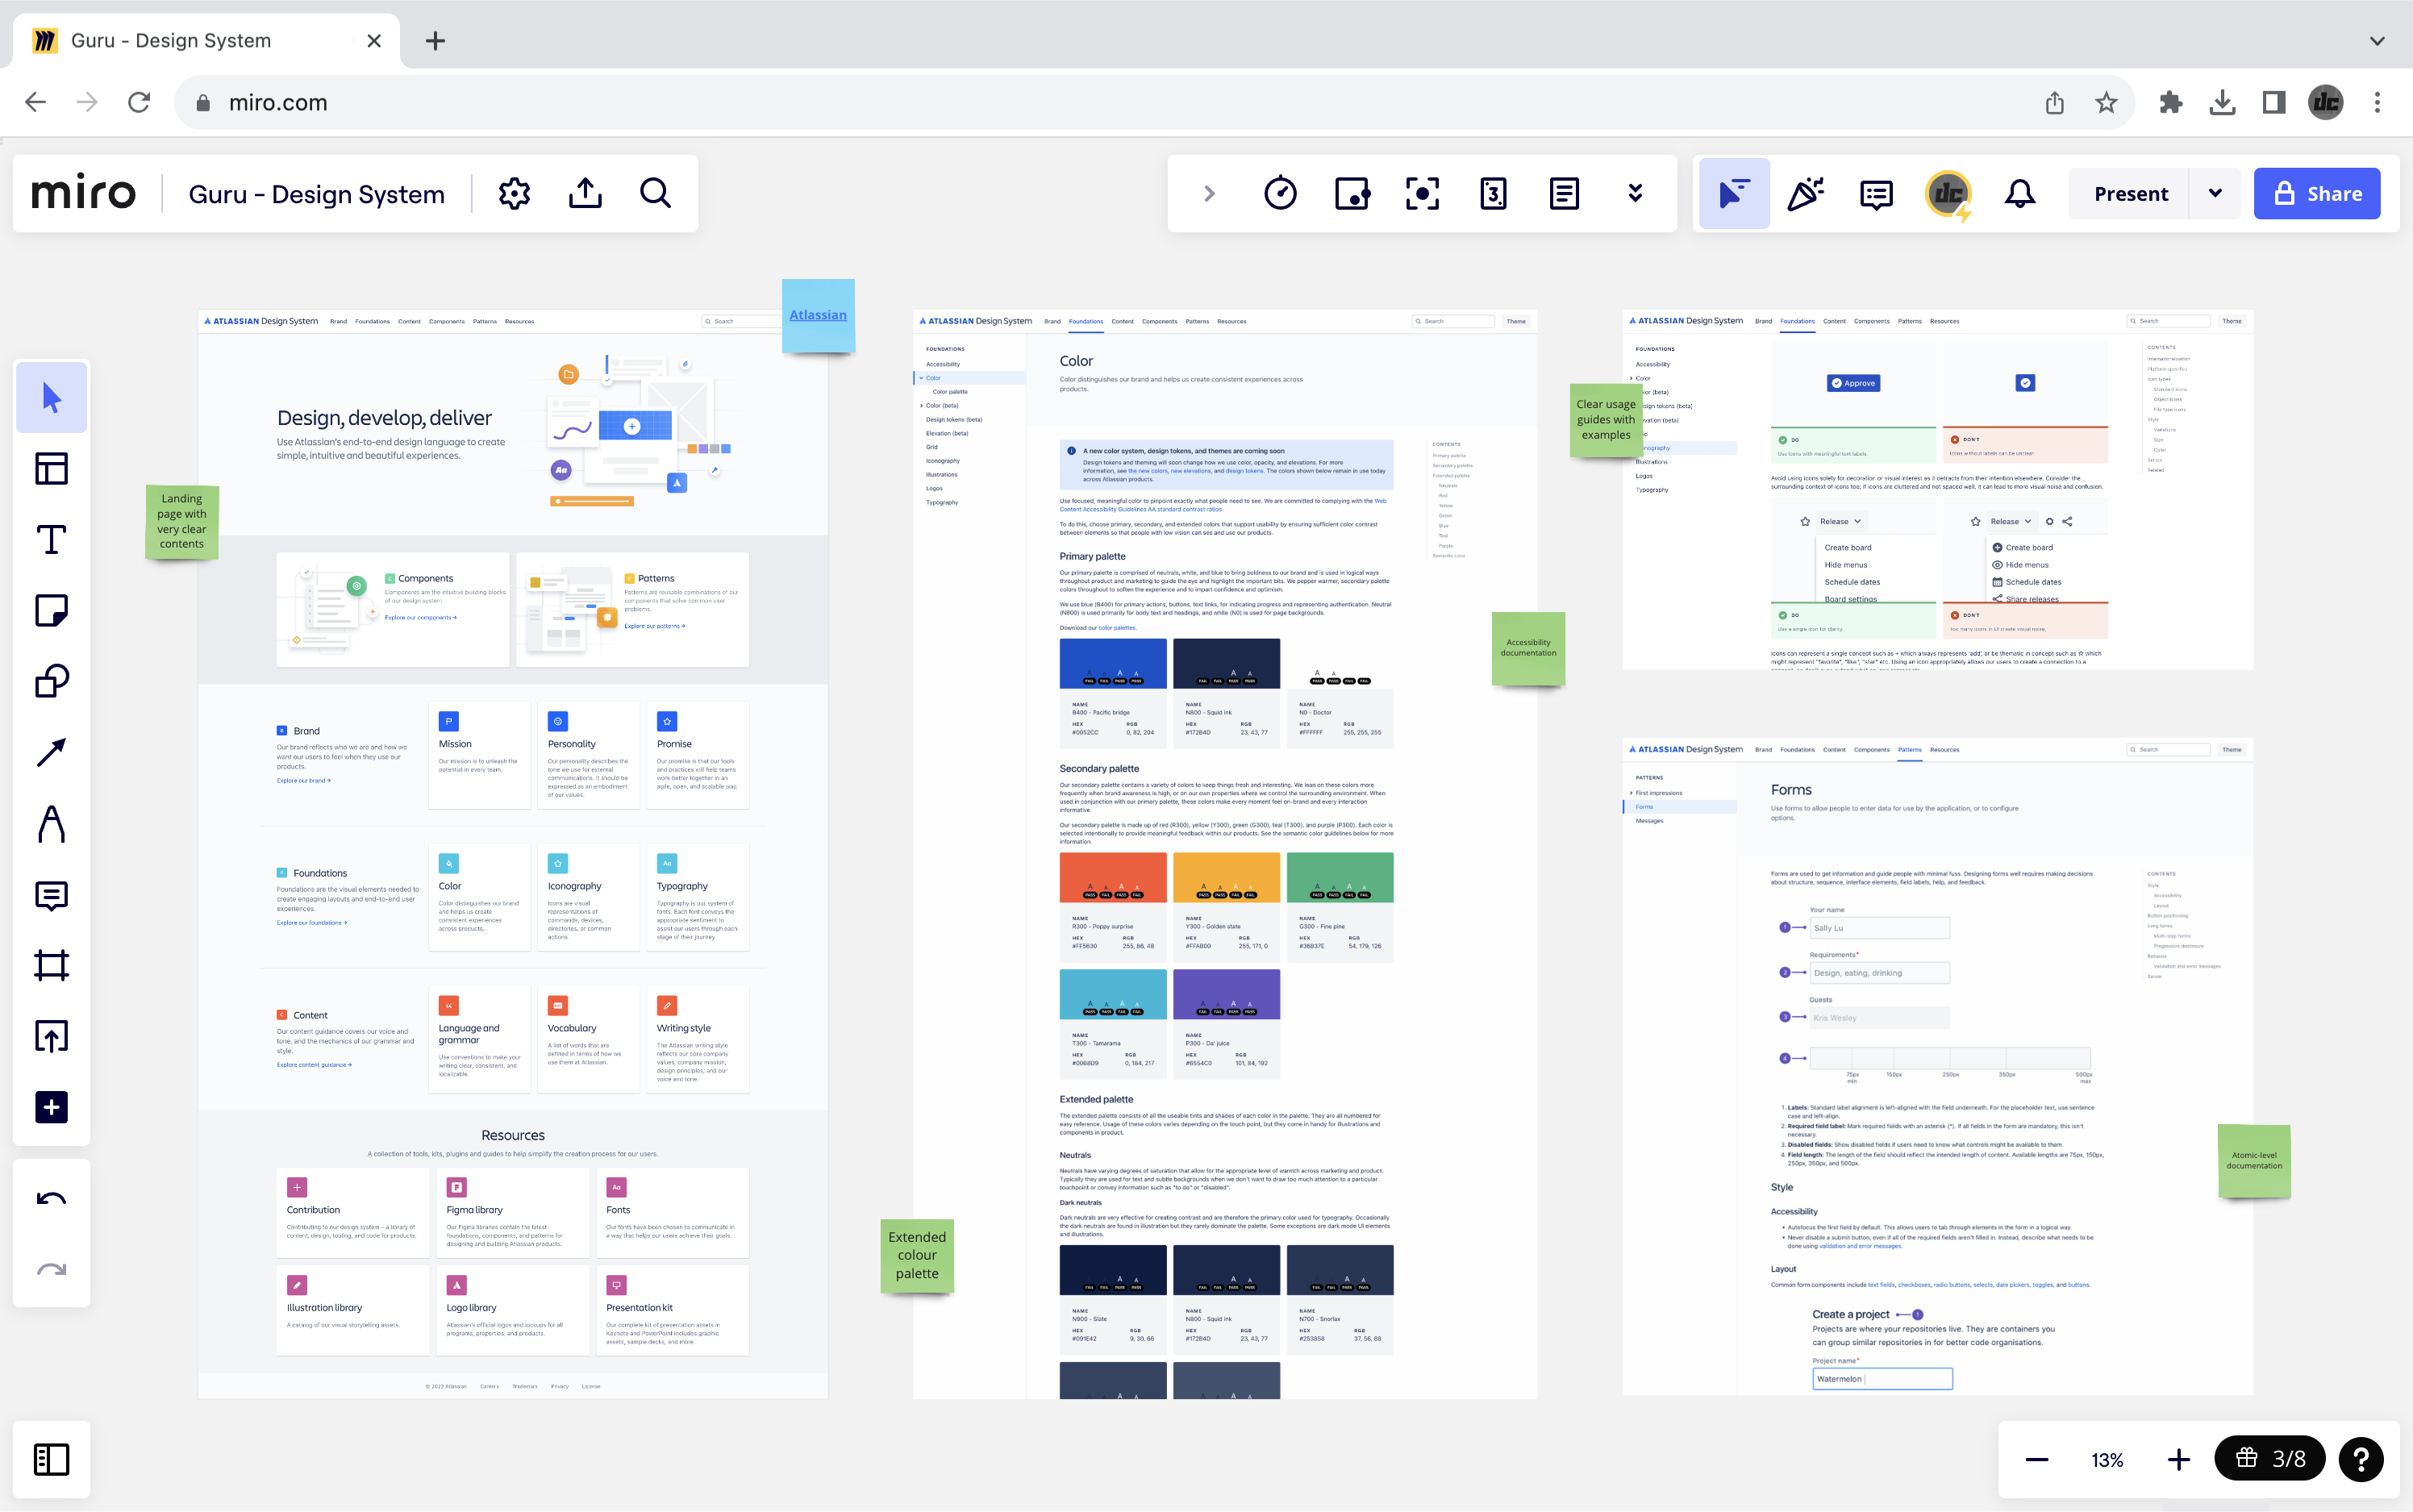
Task: Open notifications bell
Action: (x=2020, y=193)
